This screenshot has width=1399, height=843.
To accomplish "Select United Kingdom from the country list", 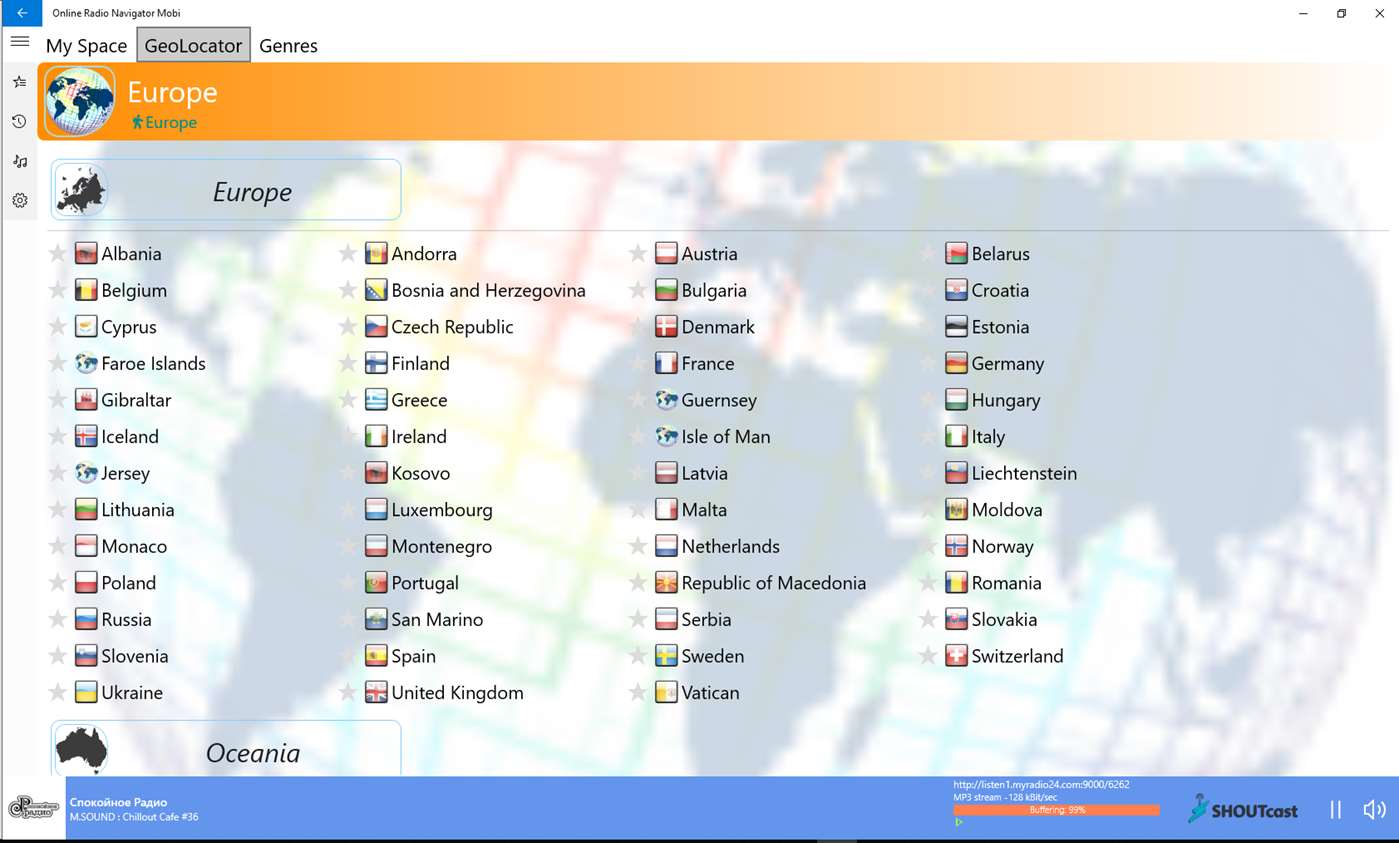I will coord(456,693).
